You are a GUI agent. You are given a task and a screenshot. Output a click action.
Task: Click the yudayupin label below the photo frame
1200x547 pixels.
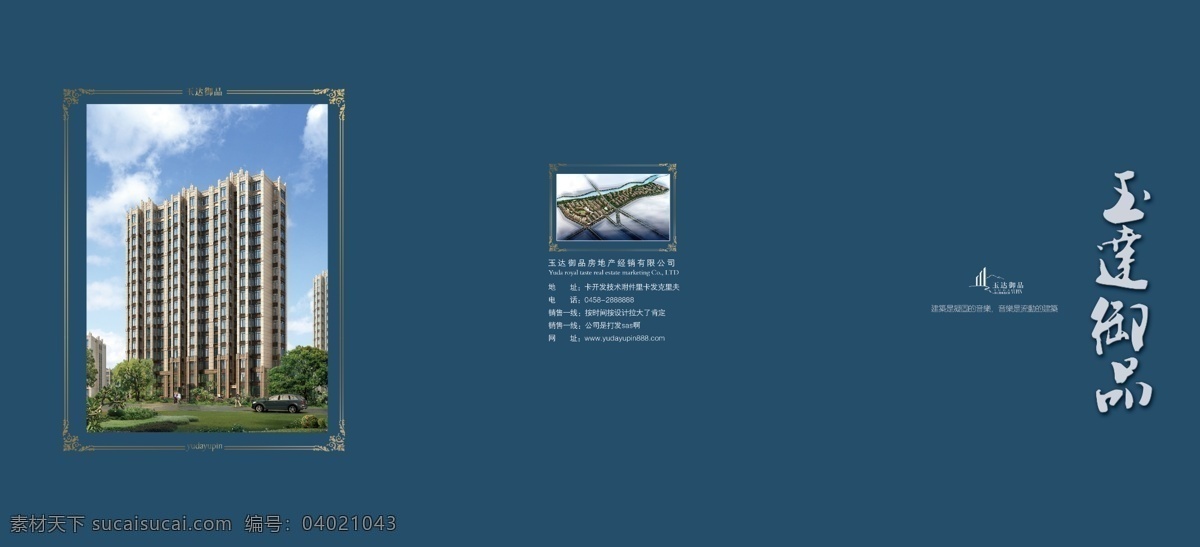[205, 445]
